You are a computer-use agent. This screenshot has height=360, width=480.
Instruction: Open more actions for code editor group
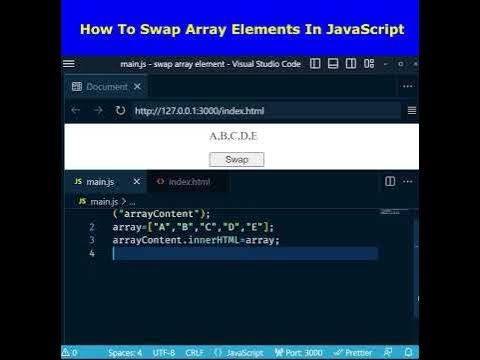[x=408, y=181]
